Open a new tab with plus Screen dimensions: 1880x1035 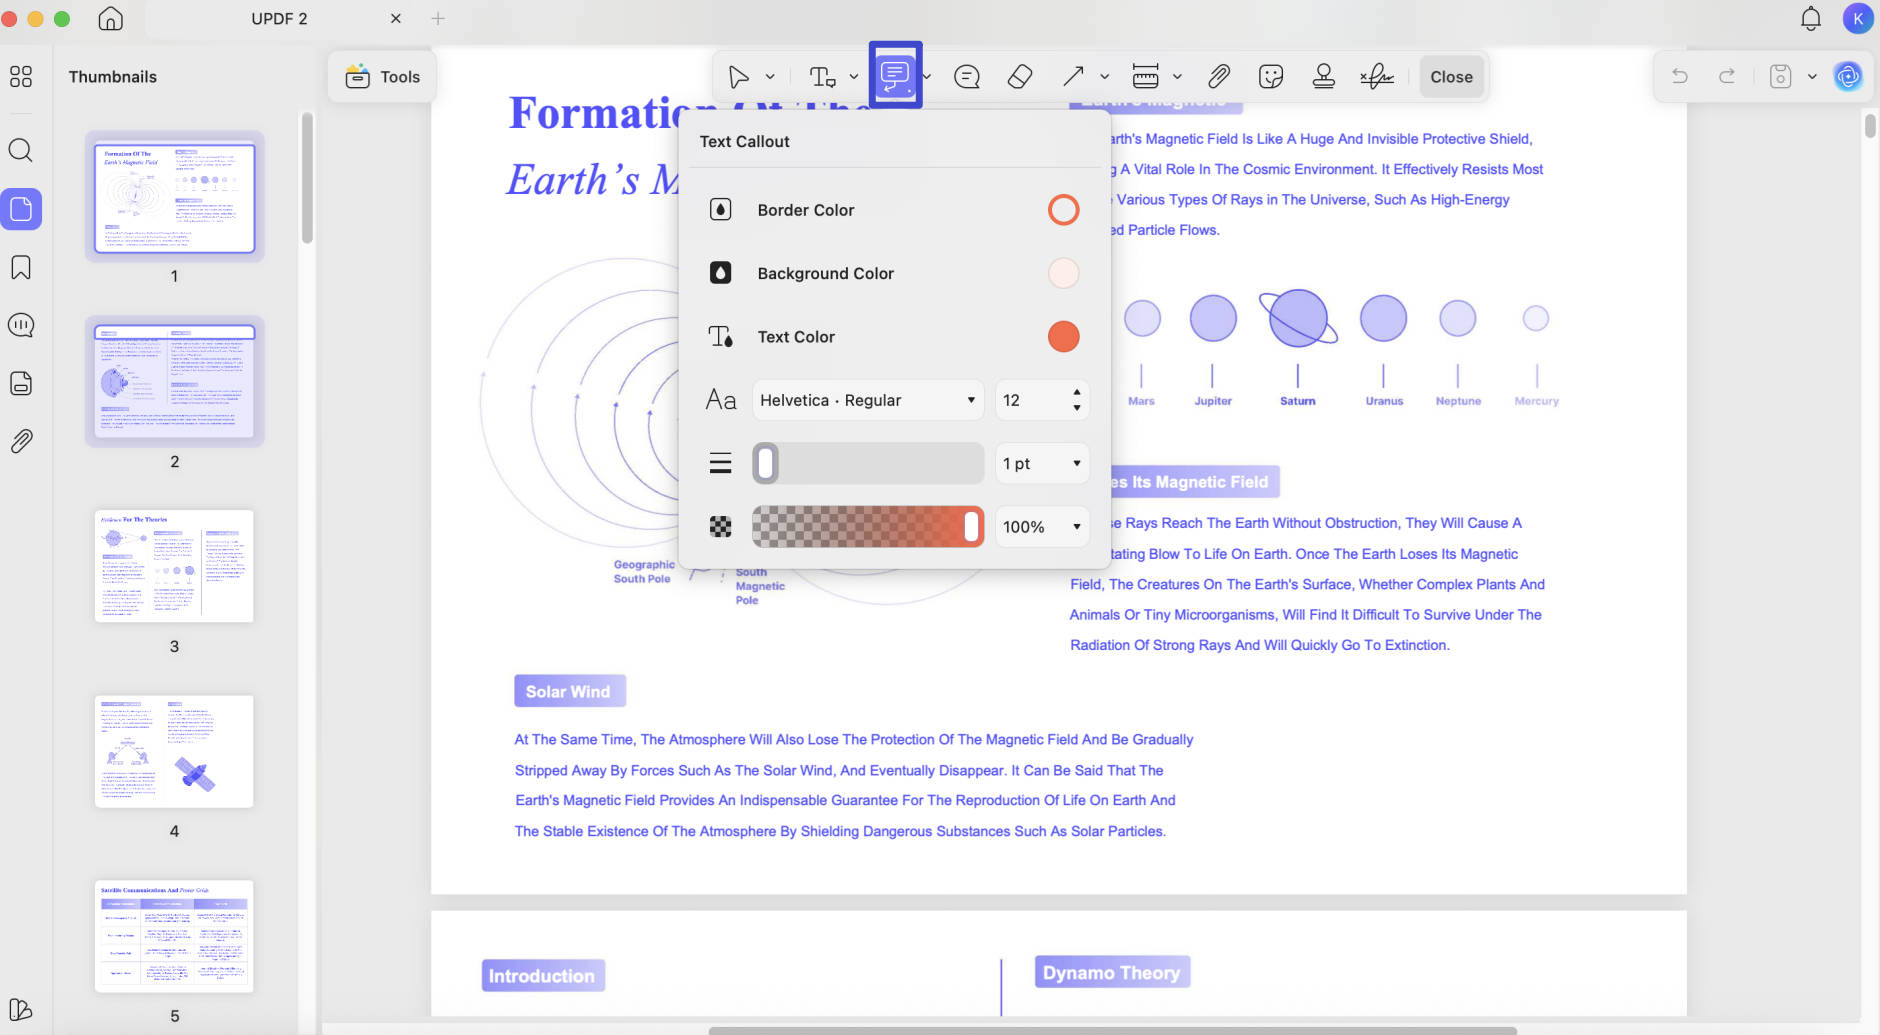click(438, 19)
